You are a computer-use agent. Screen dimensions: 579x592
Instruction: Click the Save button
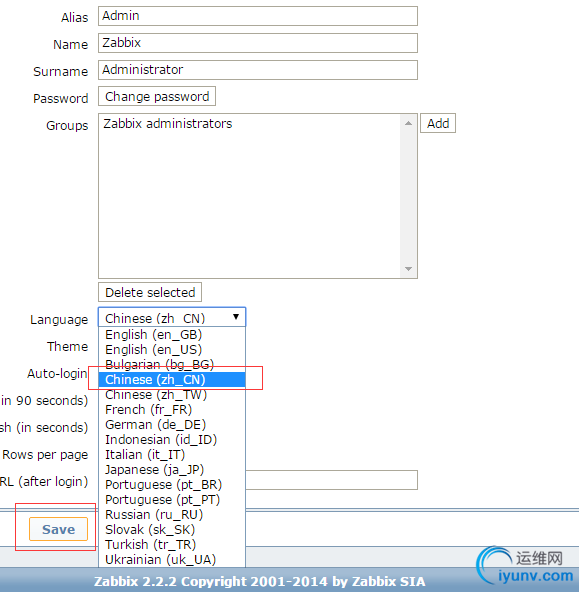coord(59,529)
